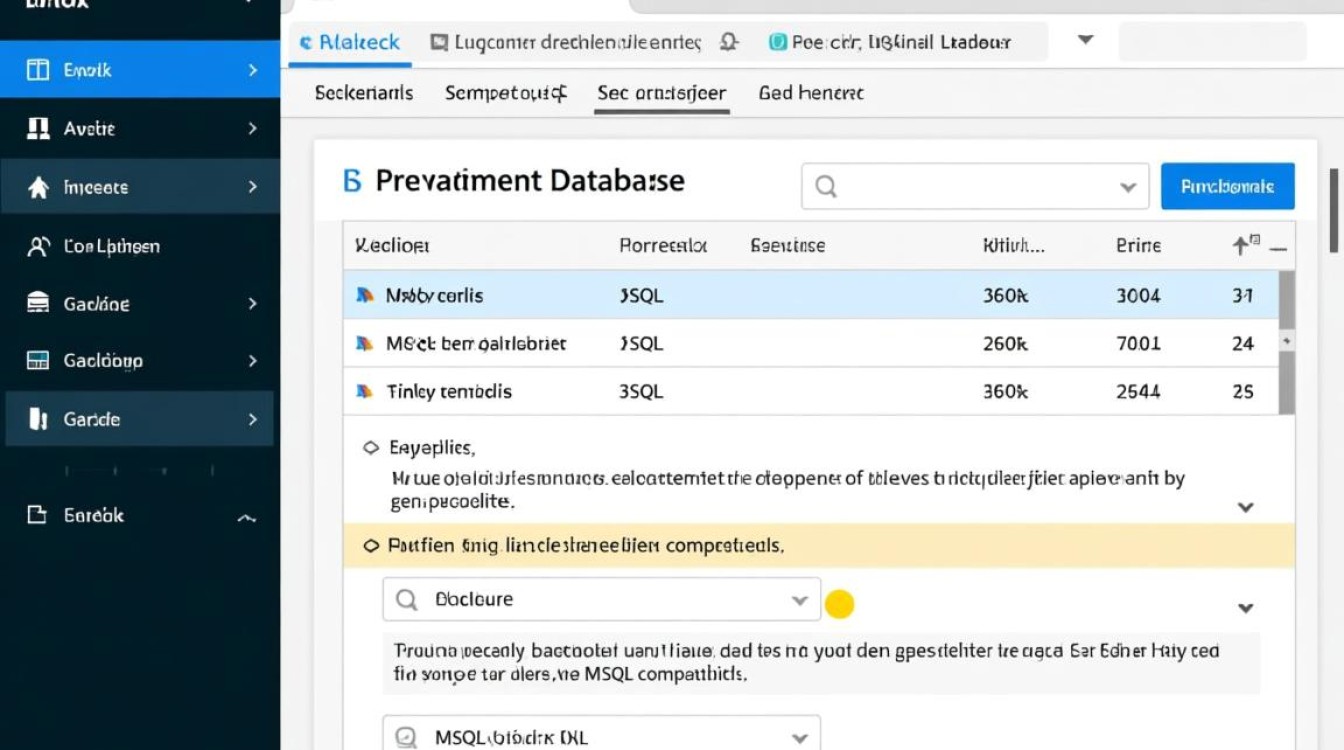This screenshot has width=1344, height=750.
Task: Expand the Emaik sidebar chevron
Action: tap(252, 70)
